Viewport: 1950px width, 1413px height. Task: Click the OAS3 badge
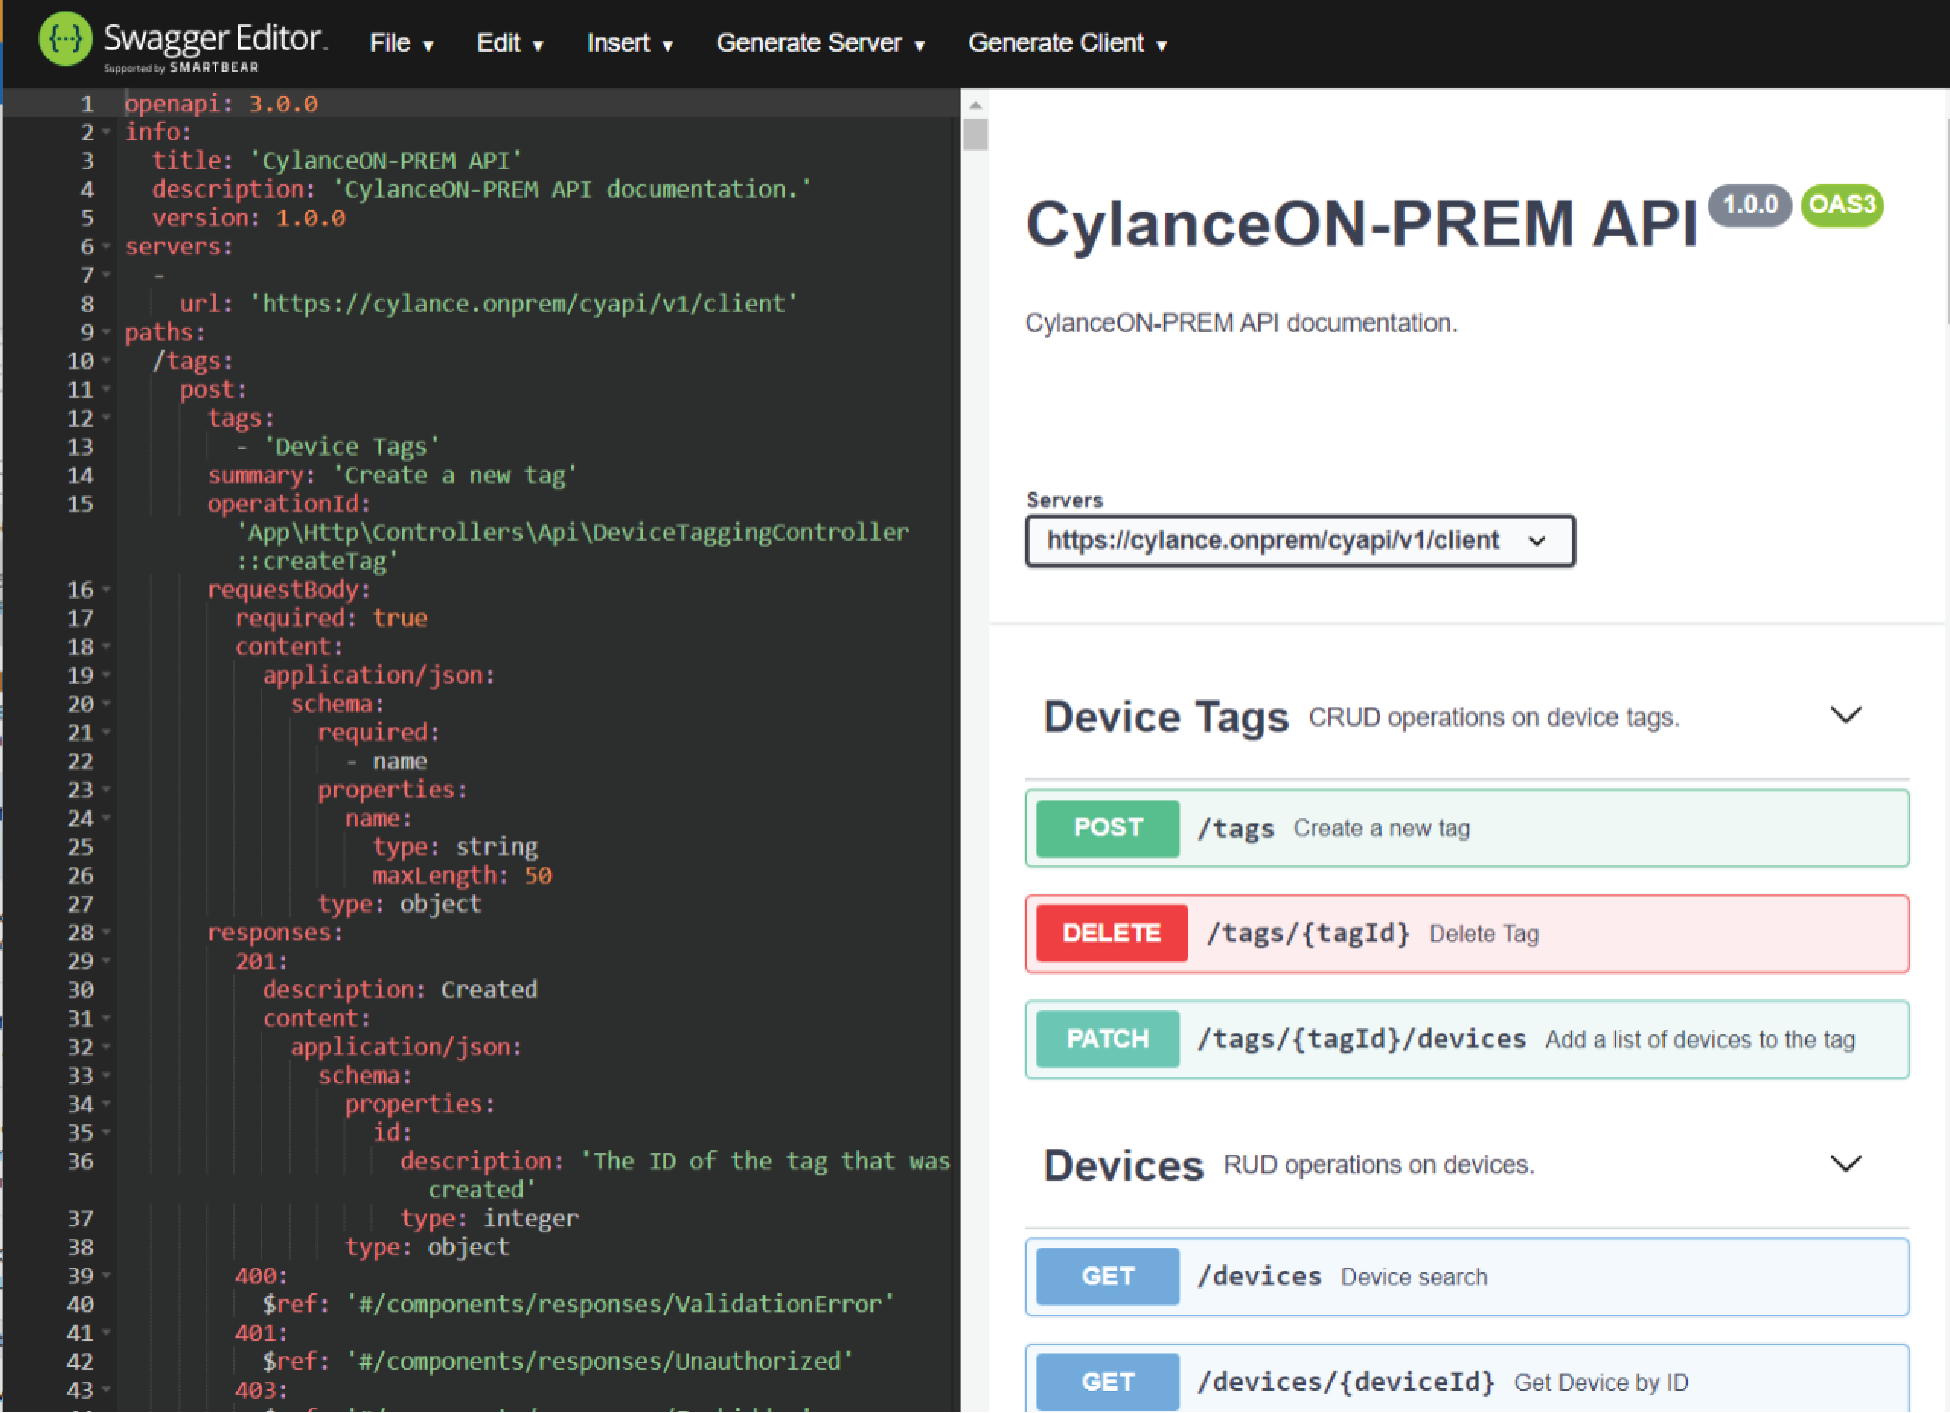click(1842, 205)
